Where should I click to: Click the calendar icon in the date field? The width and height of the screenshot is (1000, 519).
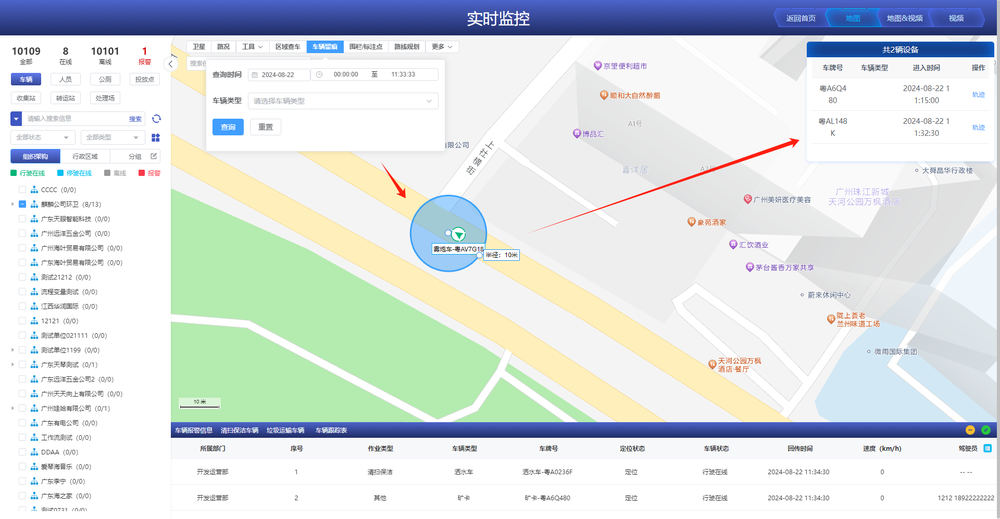pyautogui.click(x=254, y=75)
